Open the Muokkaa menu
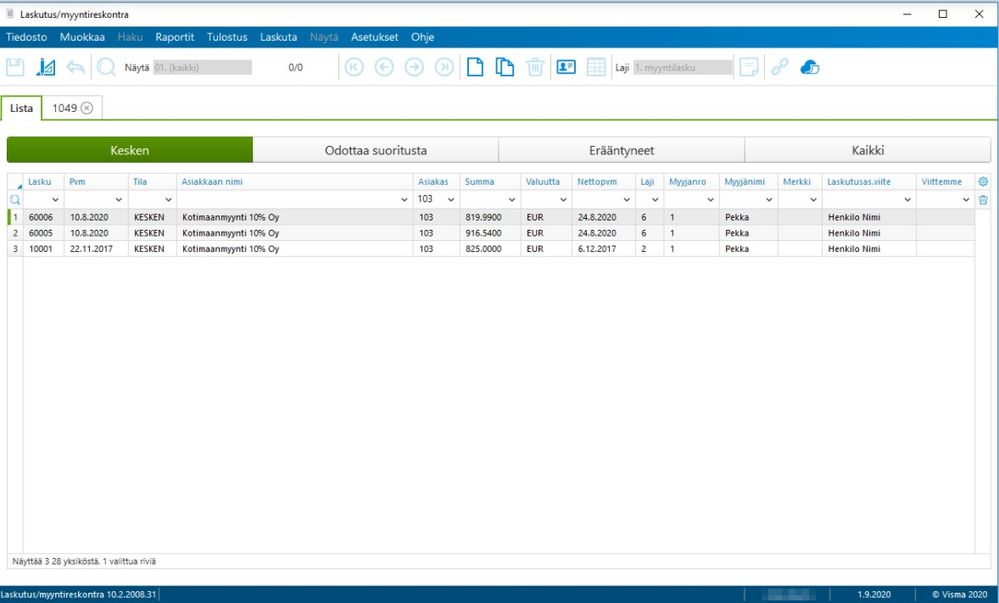This screenshot has height=603, width=999. [82, 37]
